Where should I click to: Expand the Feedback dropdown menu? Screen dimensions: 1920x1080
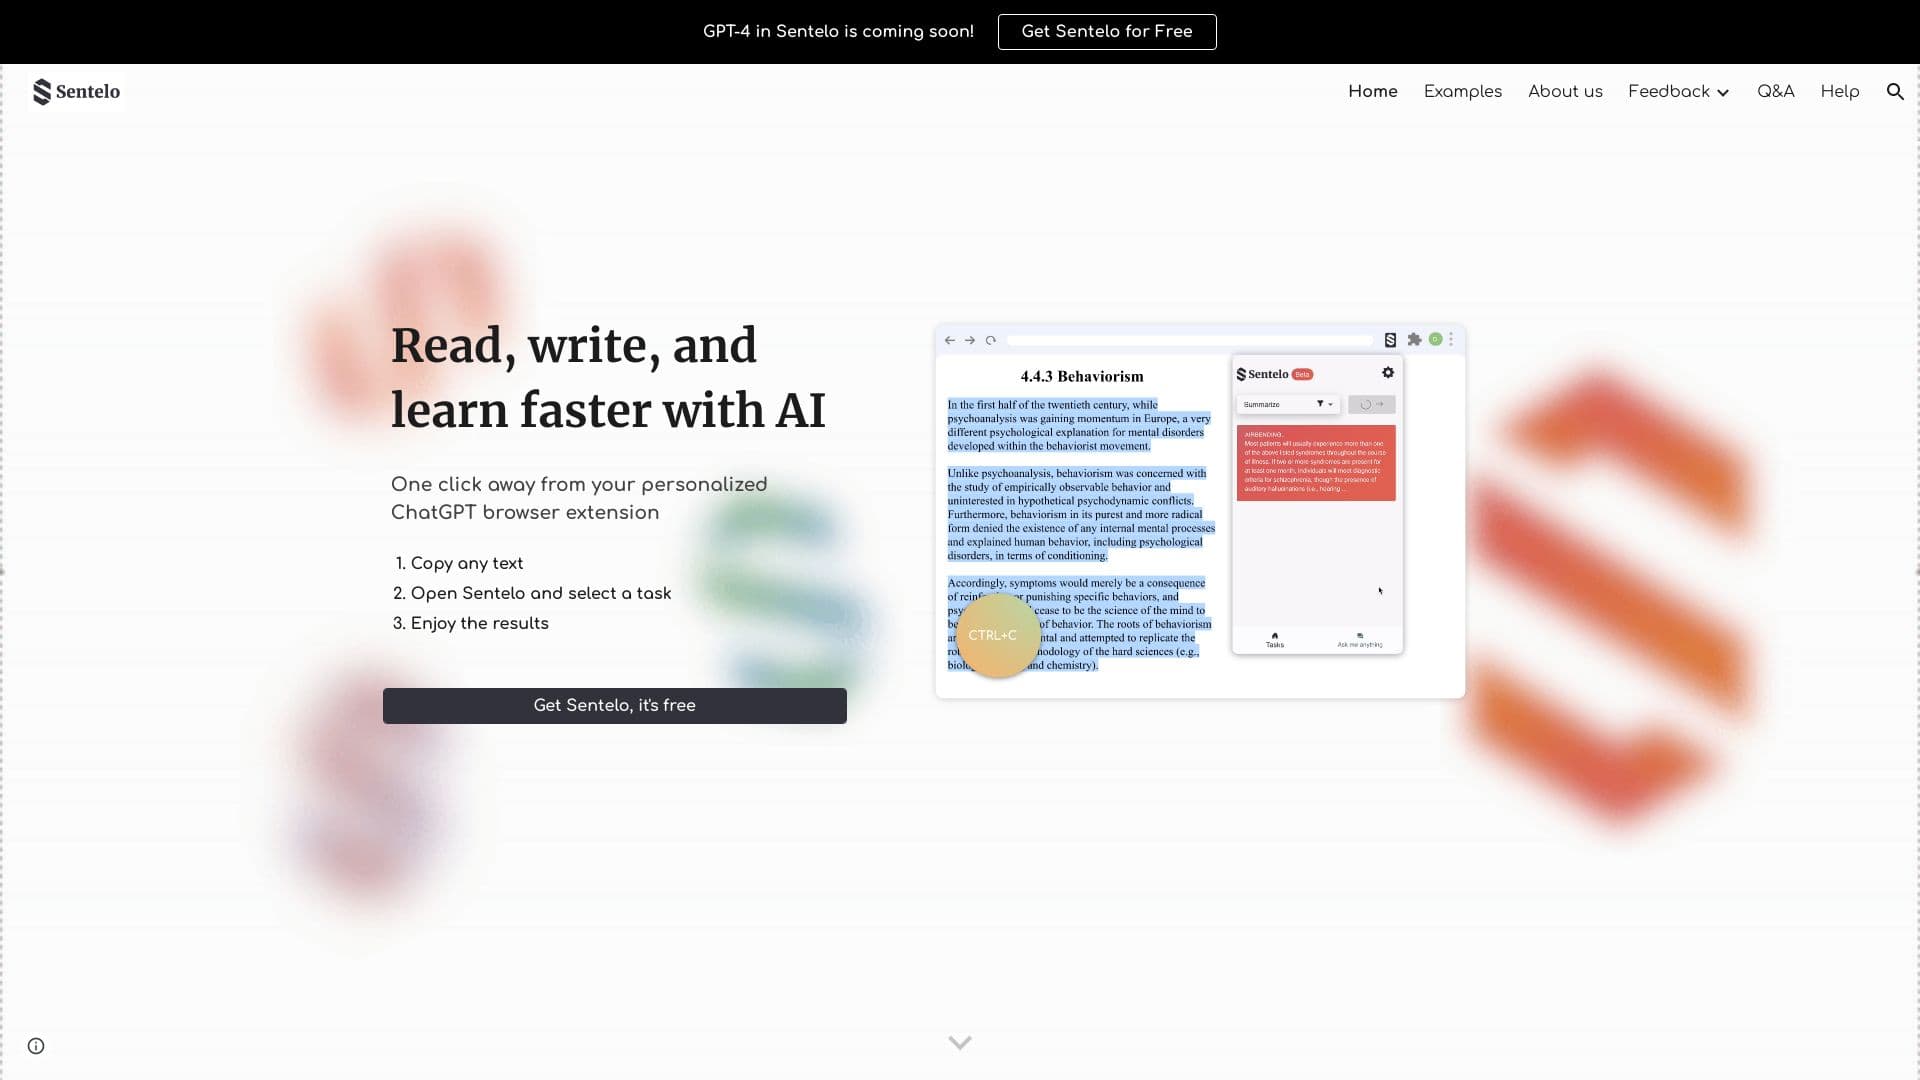pyautogui.click(x=1678, y=91)
